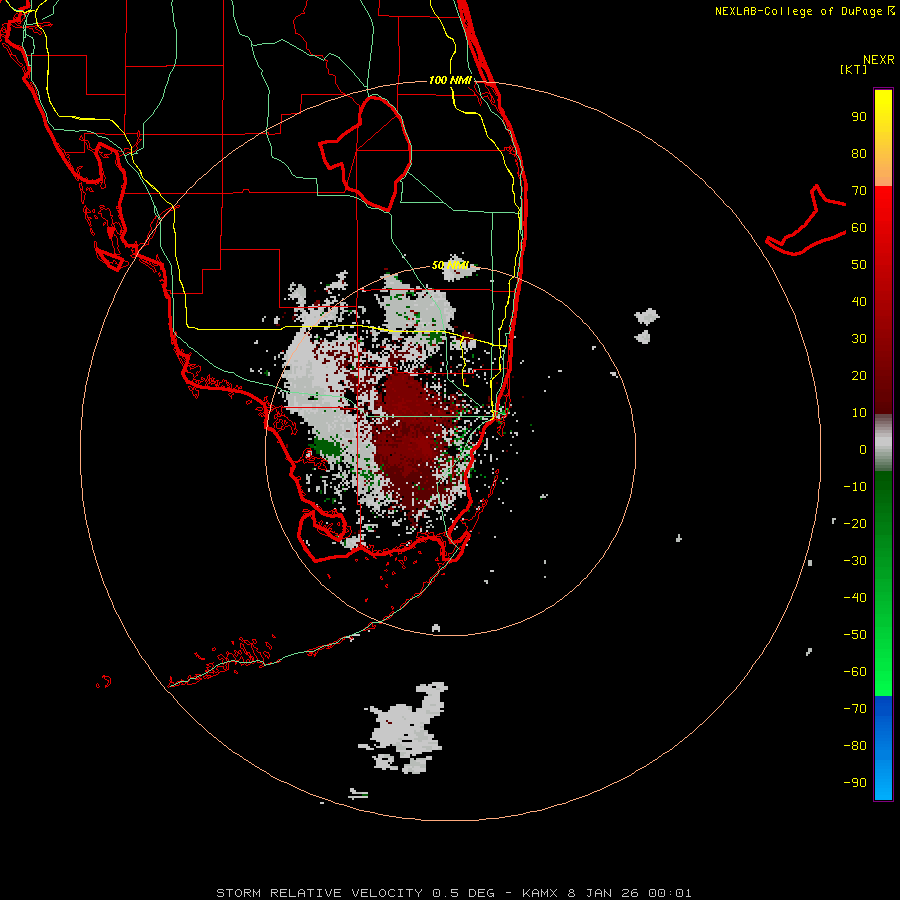Click the [KT] units label
The width and height of the screenshot is (900, 900).
[854, 69]
